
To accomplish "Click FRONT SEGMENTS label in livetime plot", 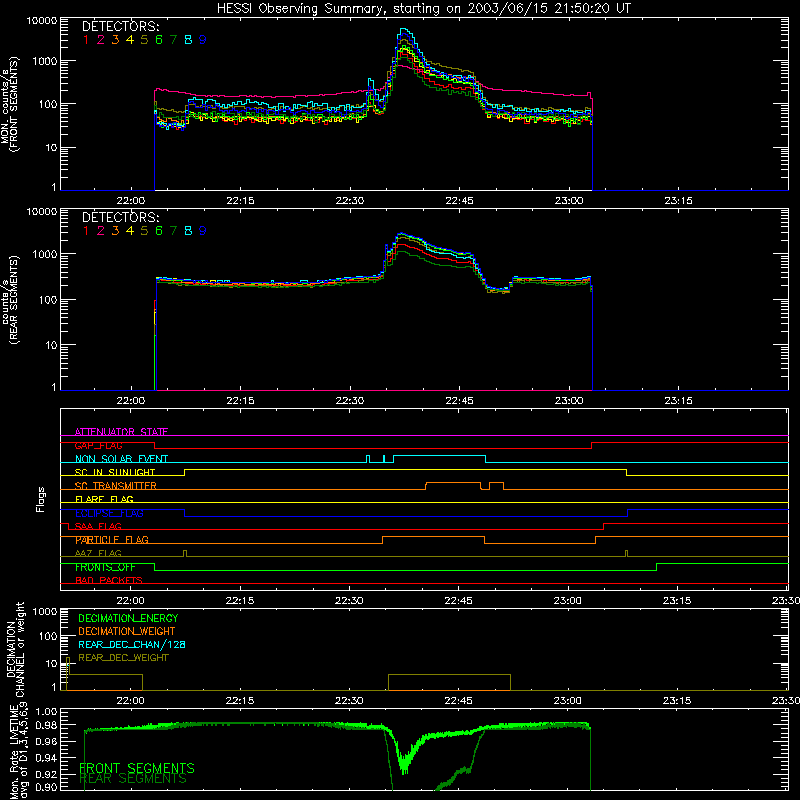I will [137, 768].
